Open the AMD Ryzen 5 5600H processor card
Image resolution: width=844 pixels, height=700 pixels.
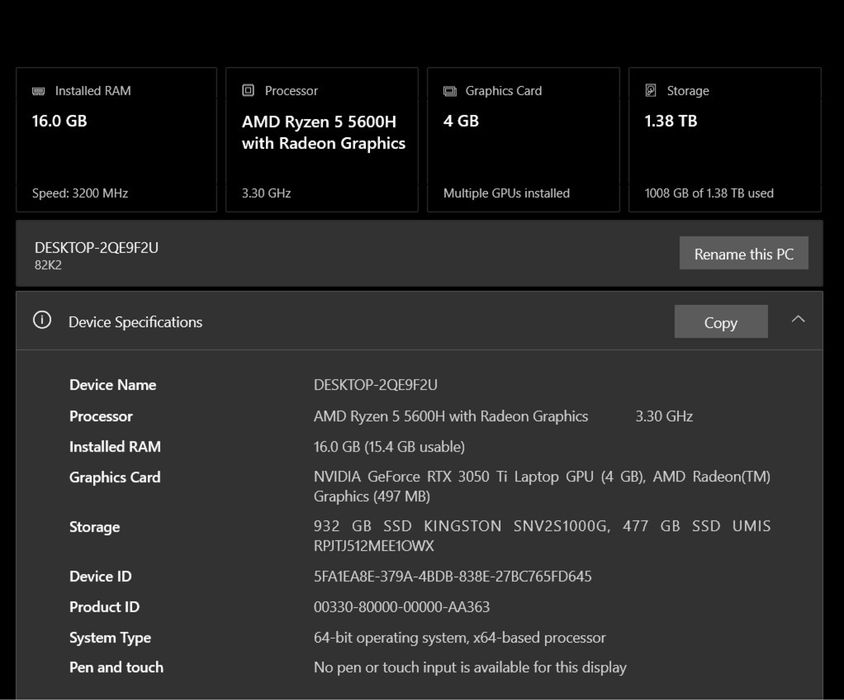coord(322,140)
